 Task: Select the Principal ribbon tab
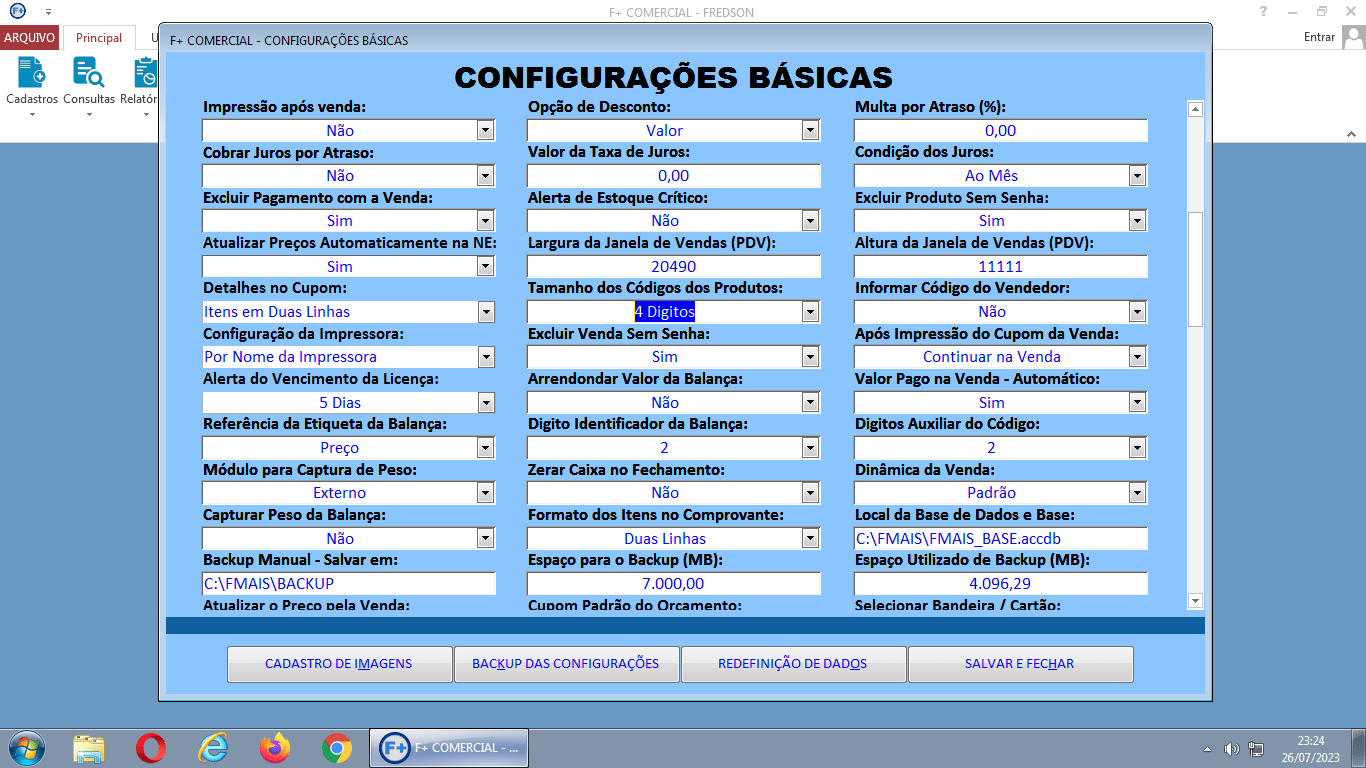(99, 38)
